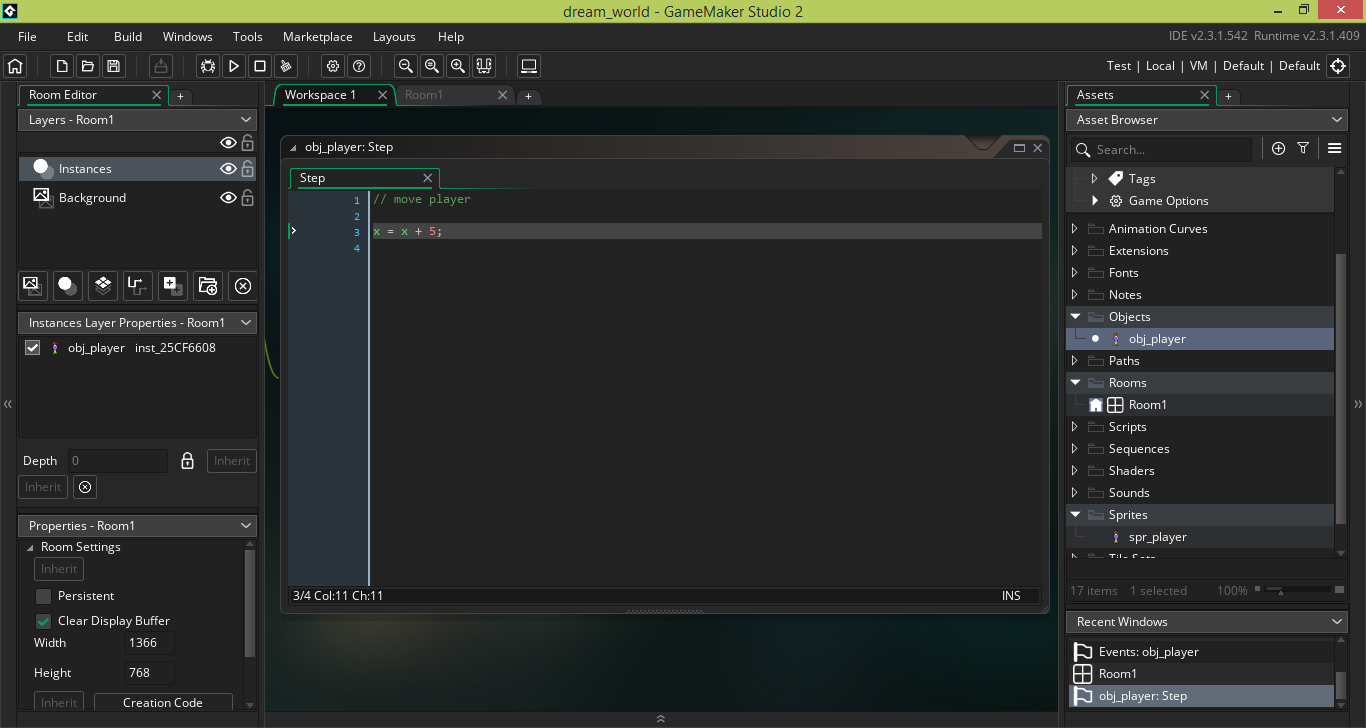Create a new layer folder
The width and height of the screenshot is (1366, 728).
(208, 285)
